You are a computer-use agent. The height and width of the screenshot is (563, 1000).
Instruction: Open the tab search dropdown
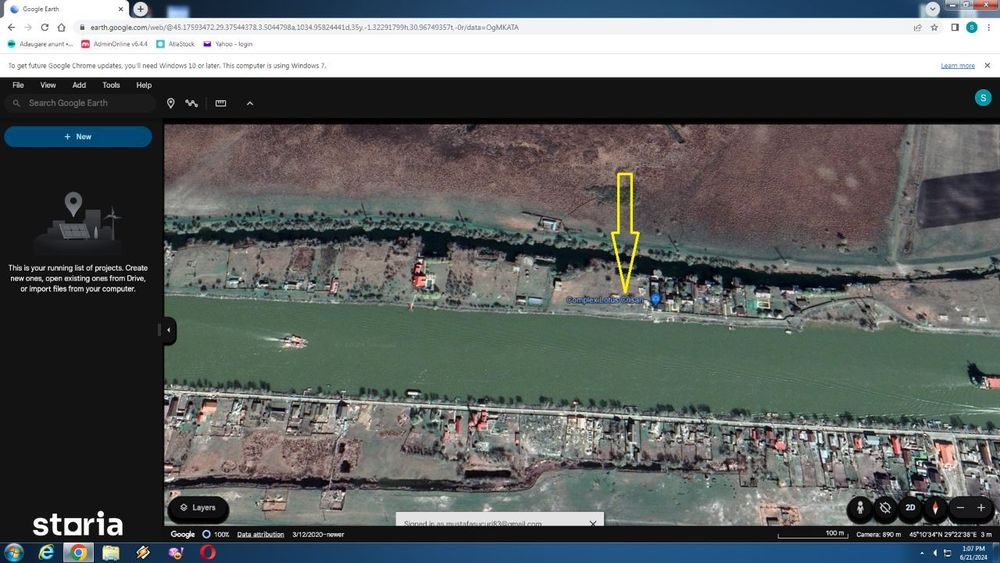pyautogui.click(x=932, y=9)
